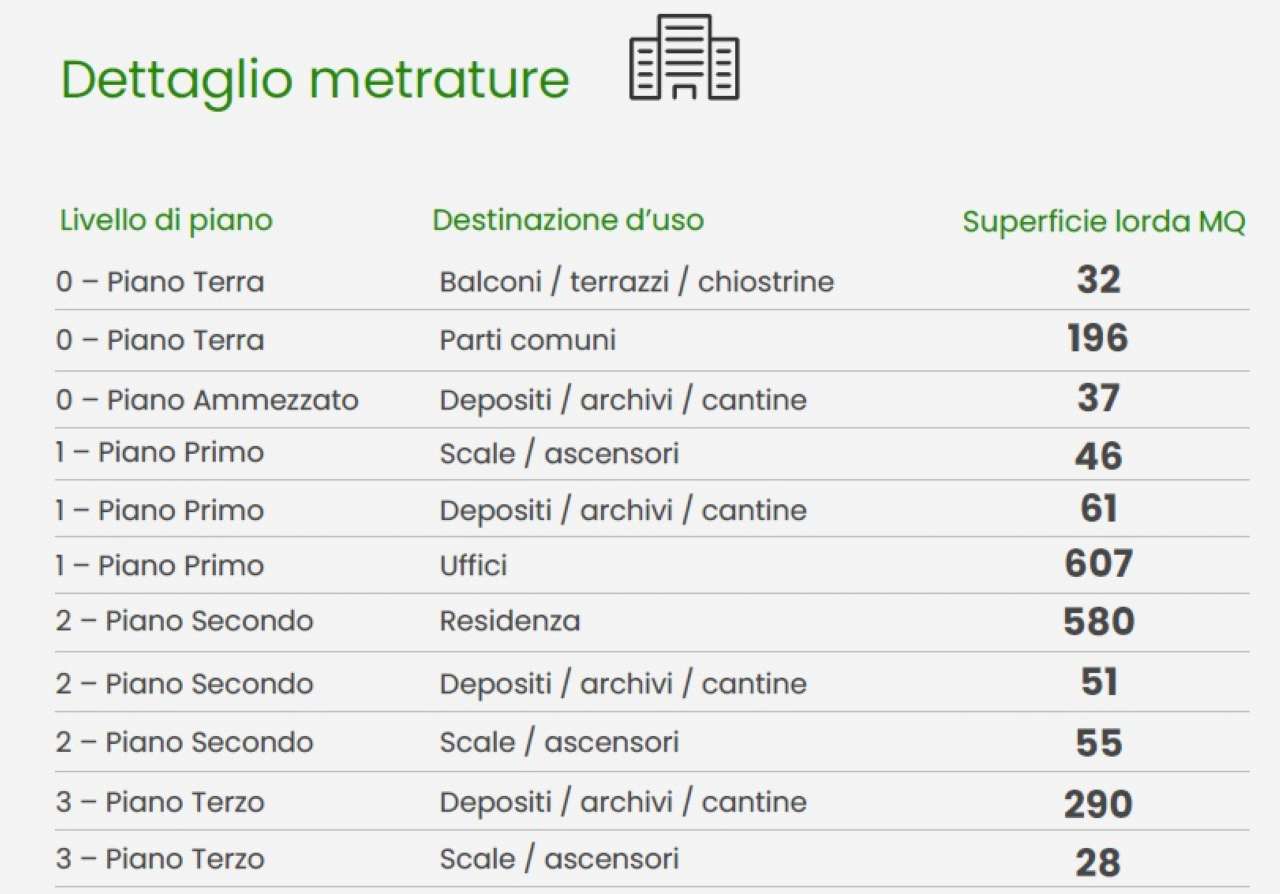
Task: Click the office building icon
Action: click(x=684, y=57)
